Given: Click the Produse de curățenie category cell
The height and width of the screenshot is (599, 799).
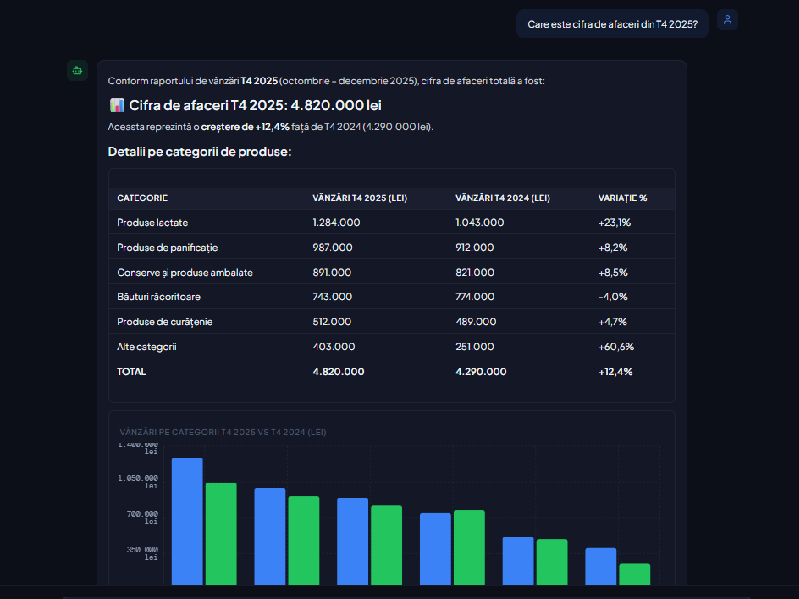Looking at the screenshot, I should coord(164,322).
